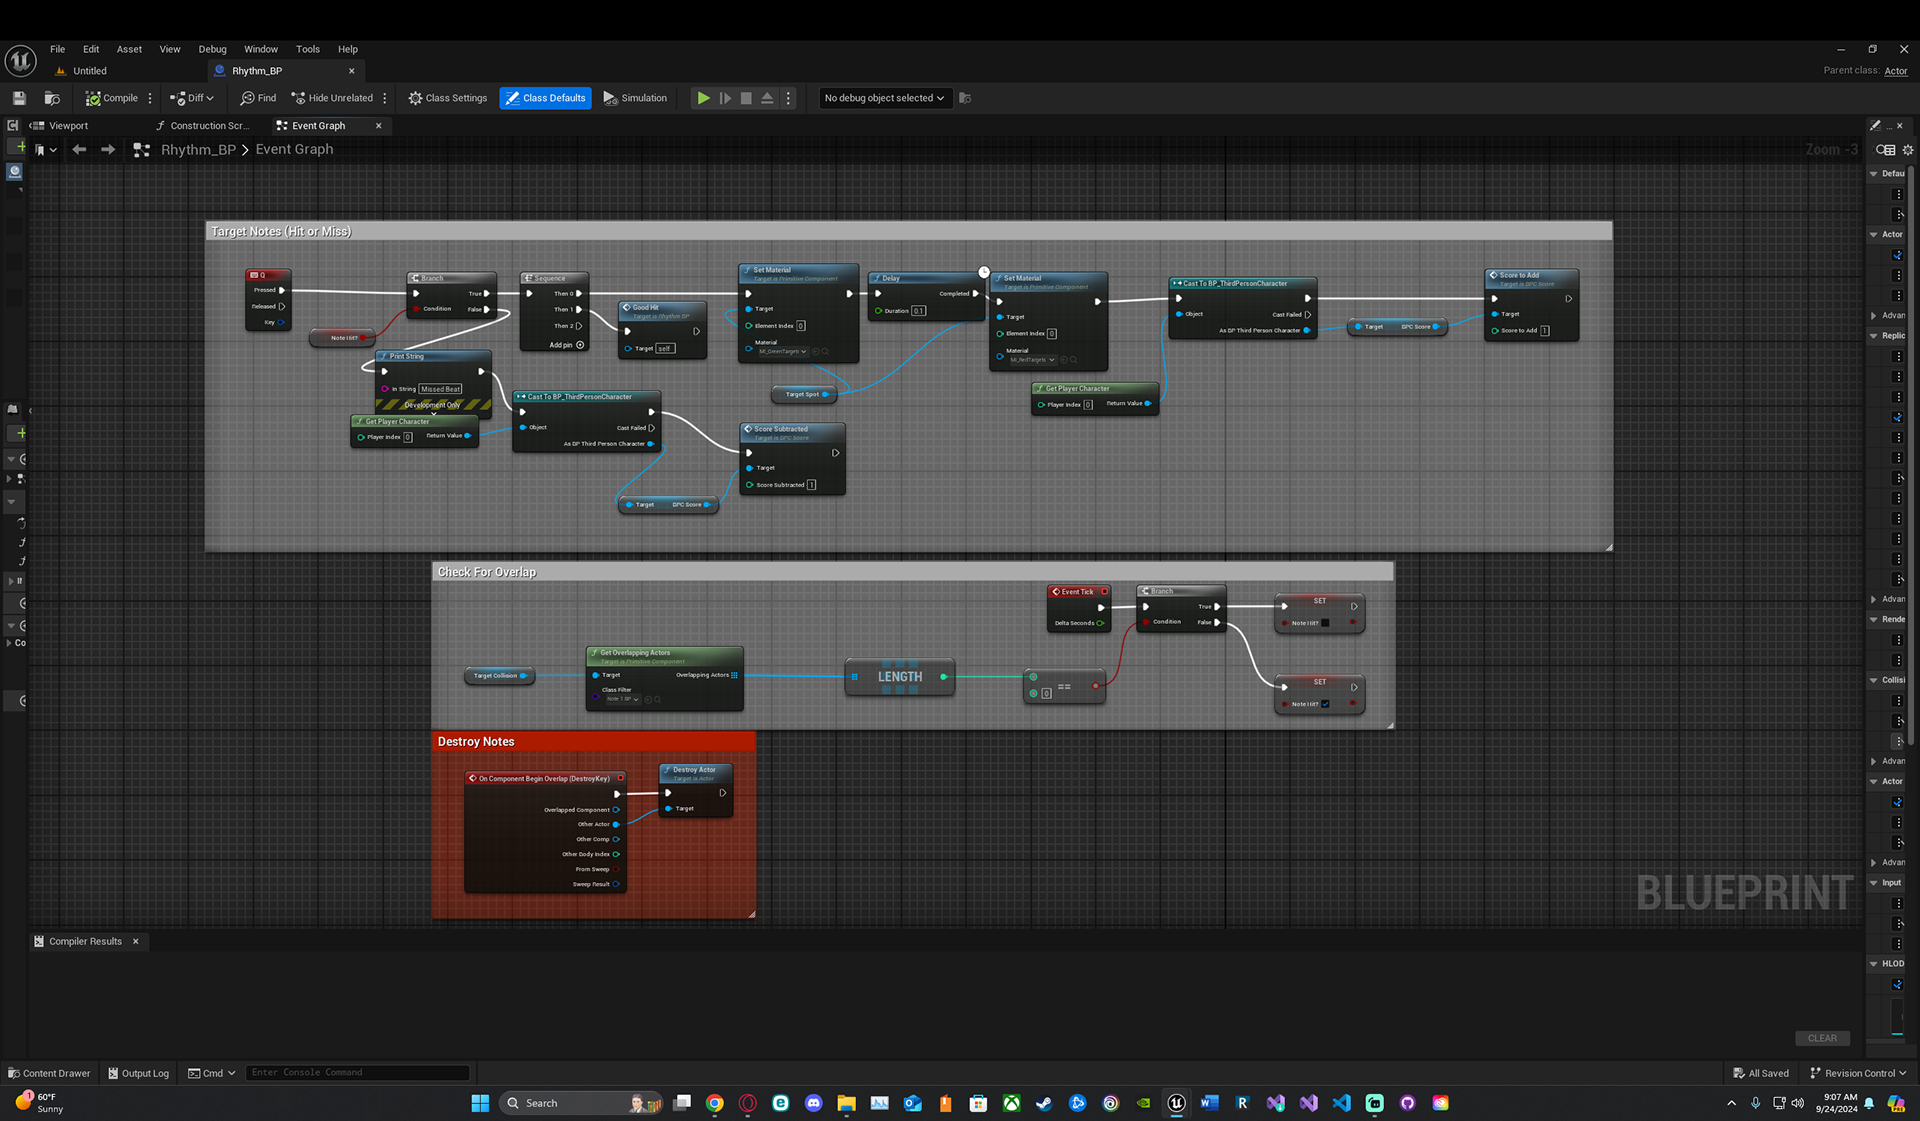The width and height of the screenshot is (1920, 1121).
Task: Open the debug object selection dropdown
Action: click(x=883, y=98)
